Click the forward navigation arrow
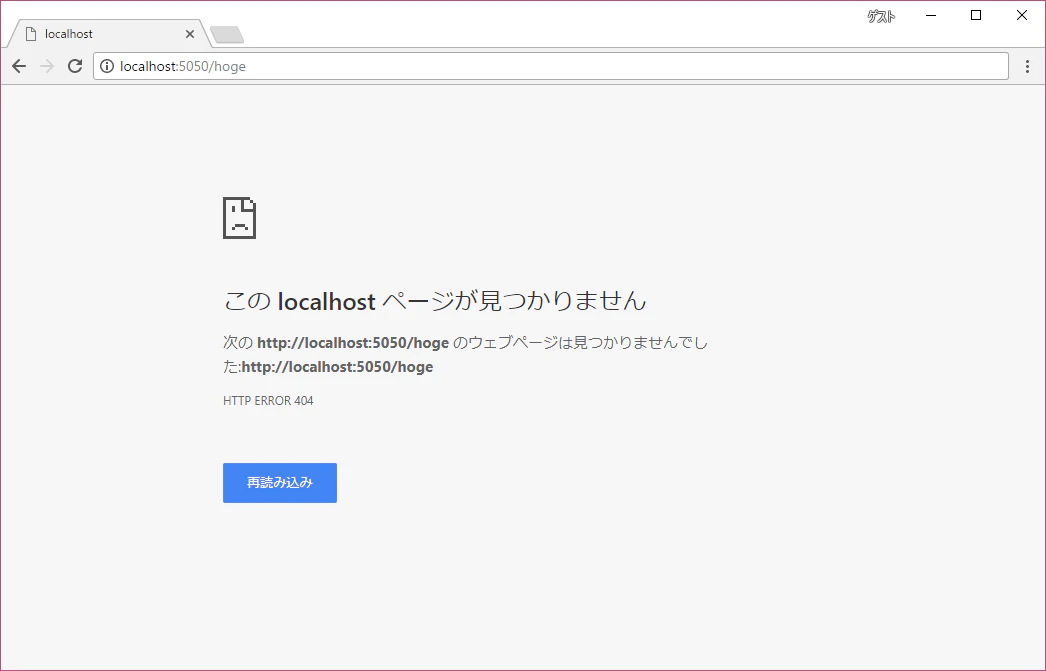This screenshot has width=1046, height=671. click(47, 66)
